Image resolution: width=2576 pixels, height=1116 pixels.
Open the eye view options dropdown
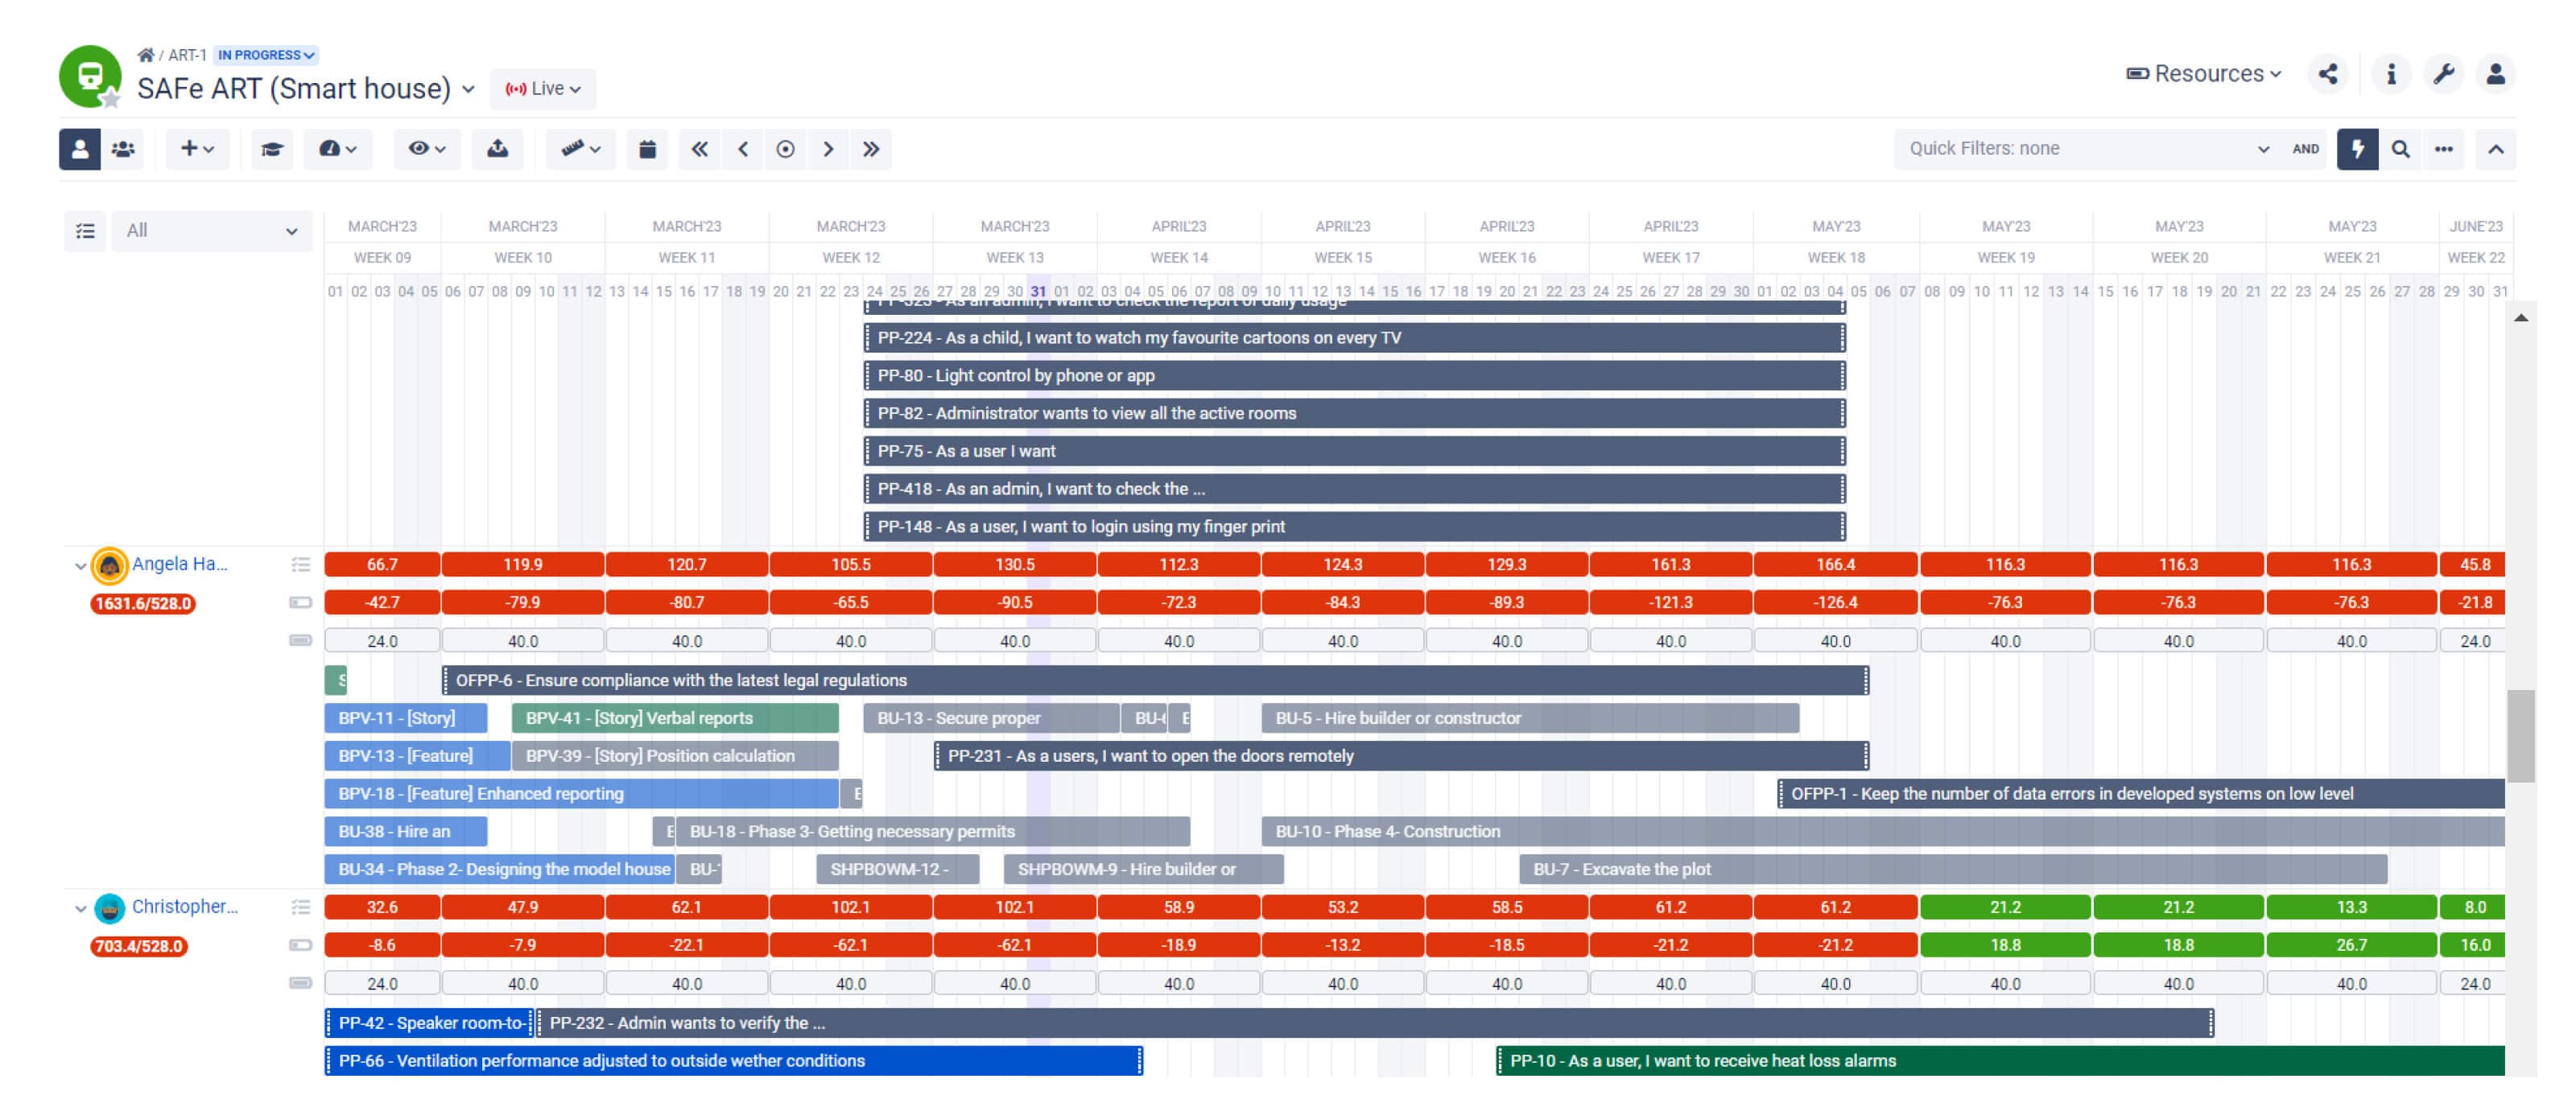[426, 149]
